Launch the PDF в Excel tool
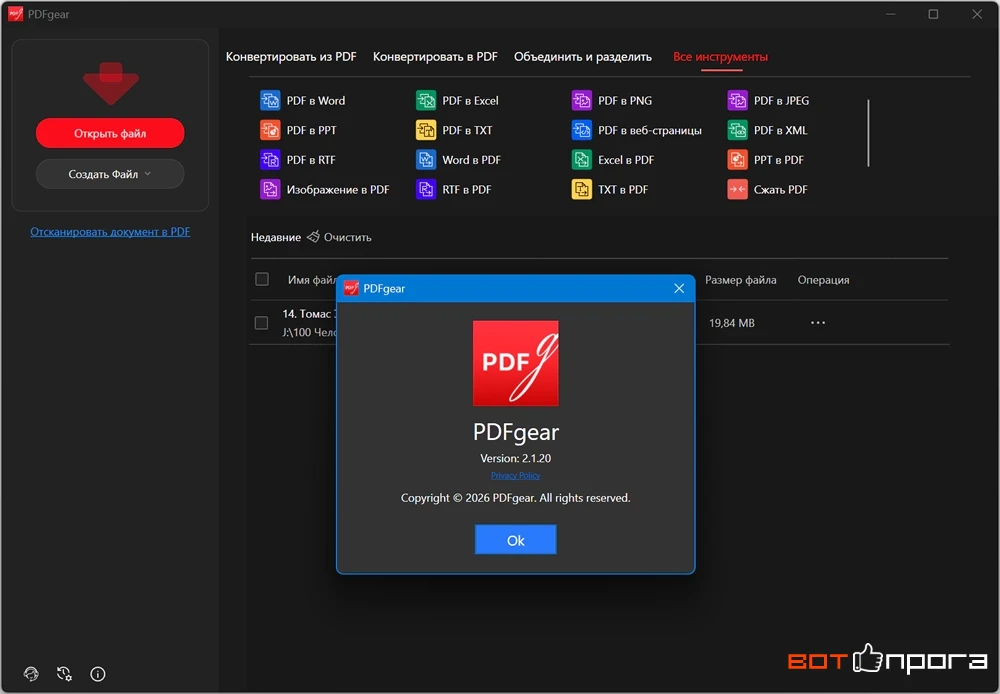1000x694 pixels. (457, 100)
